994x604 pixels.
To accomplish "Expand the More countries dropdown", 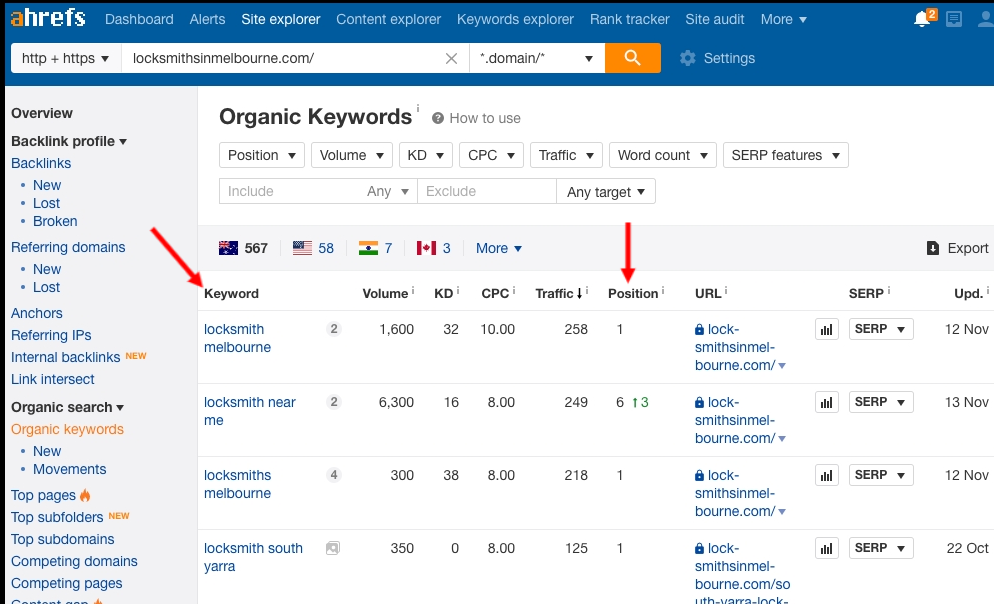I will tap(499, 248).
